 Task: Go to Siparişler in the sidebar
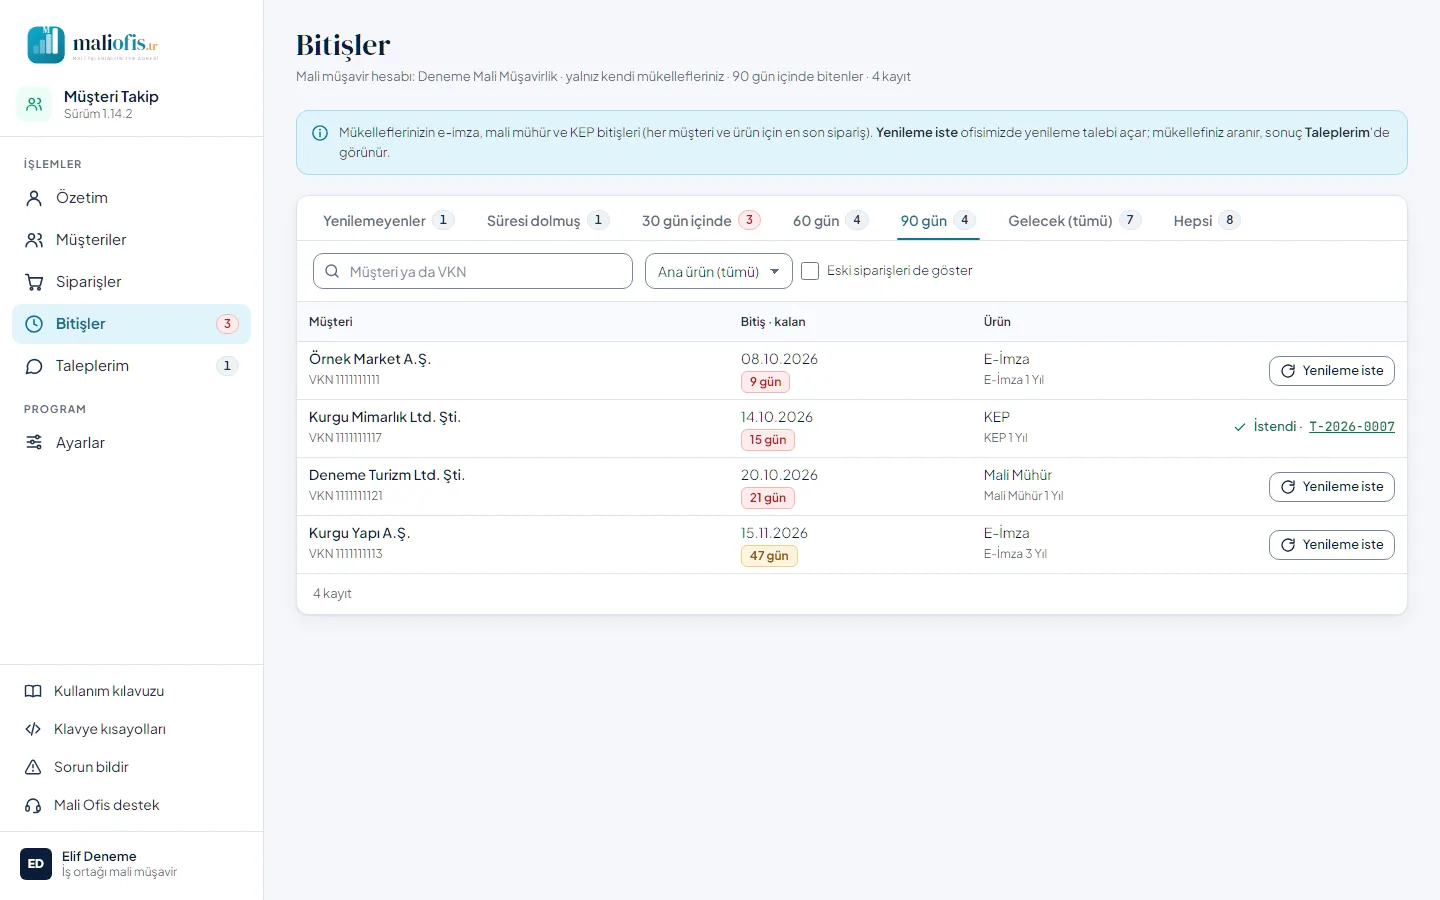coord(131,282)
